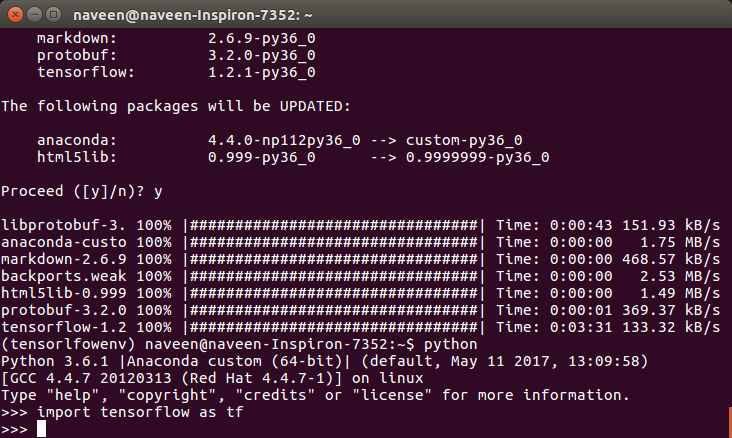Select the 'markdown:' package name

[x=77, y=38]
